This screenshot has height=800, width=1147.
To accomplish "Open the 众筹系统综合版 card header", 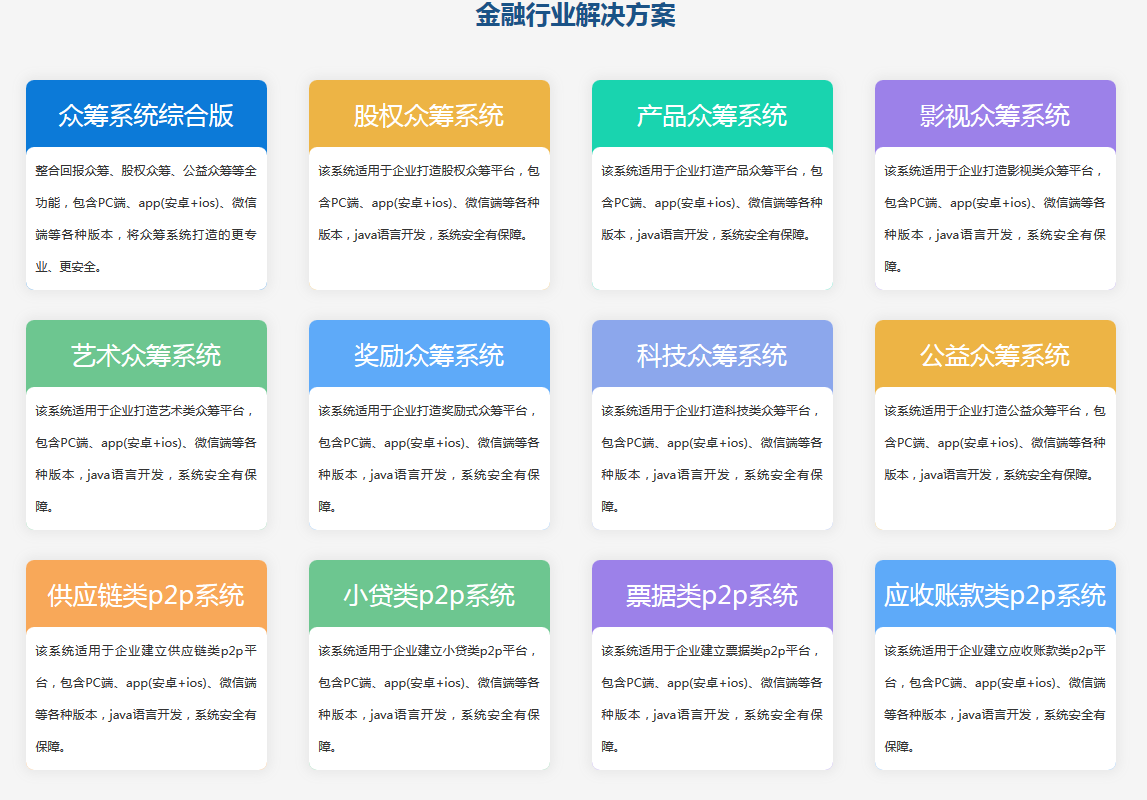I will [146, 115].
